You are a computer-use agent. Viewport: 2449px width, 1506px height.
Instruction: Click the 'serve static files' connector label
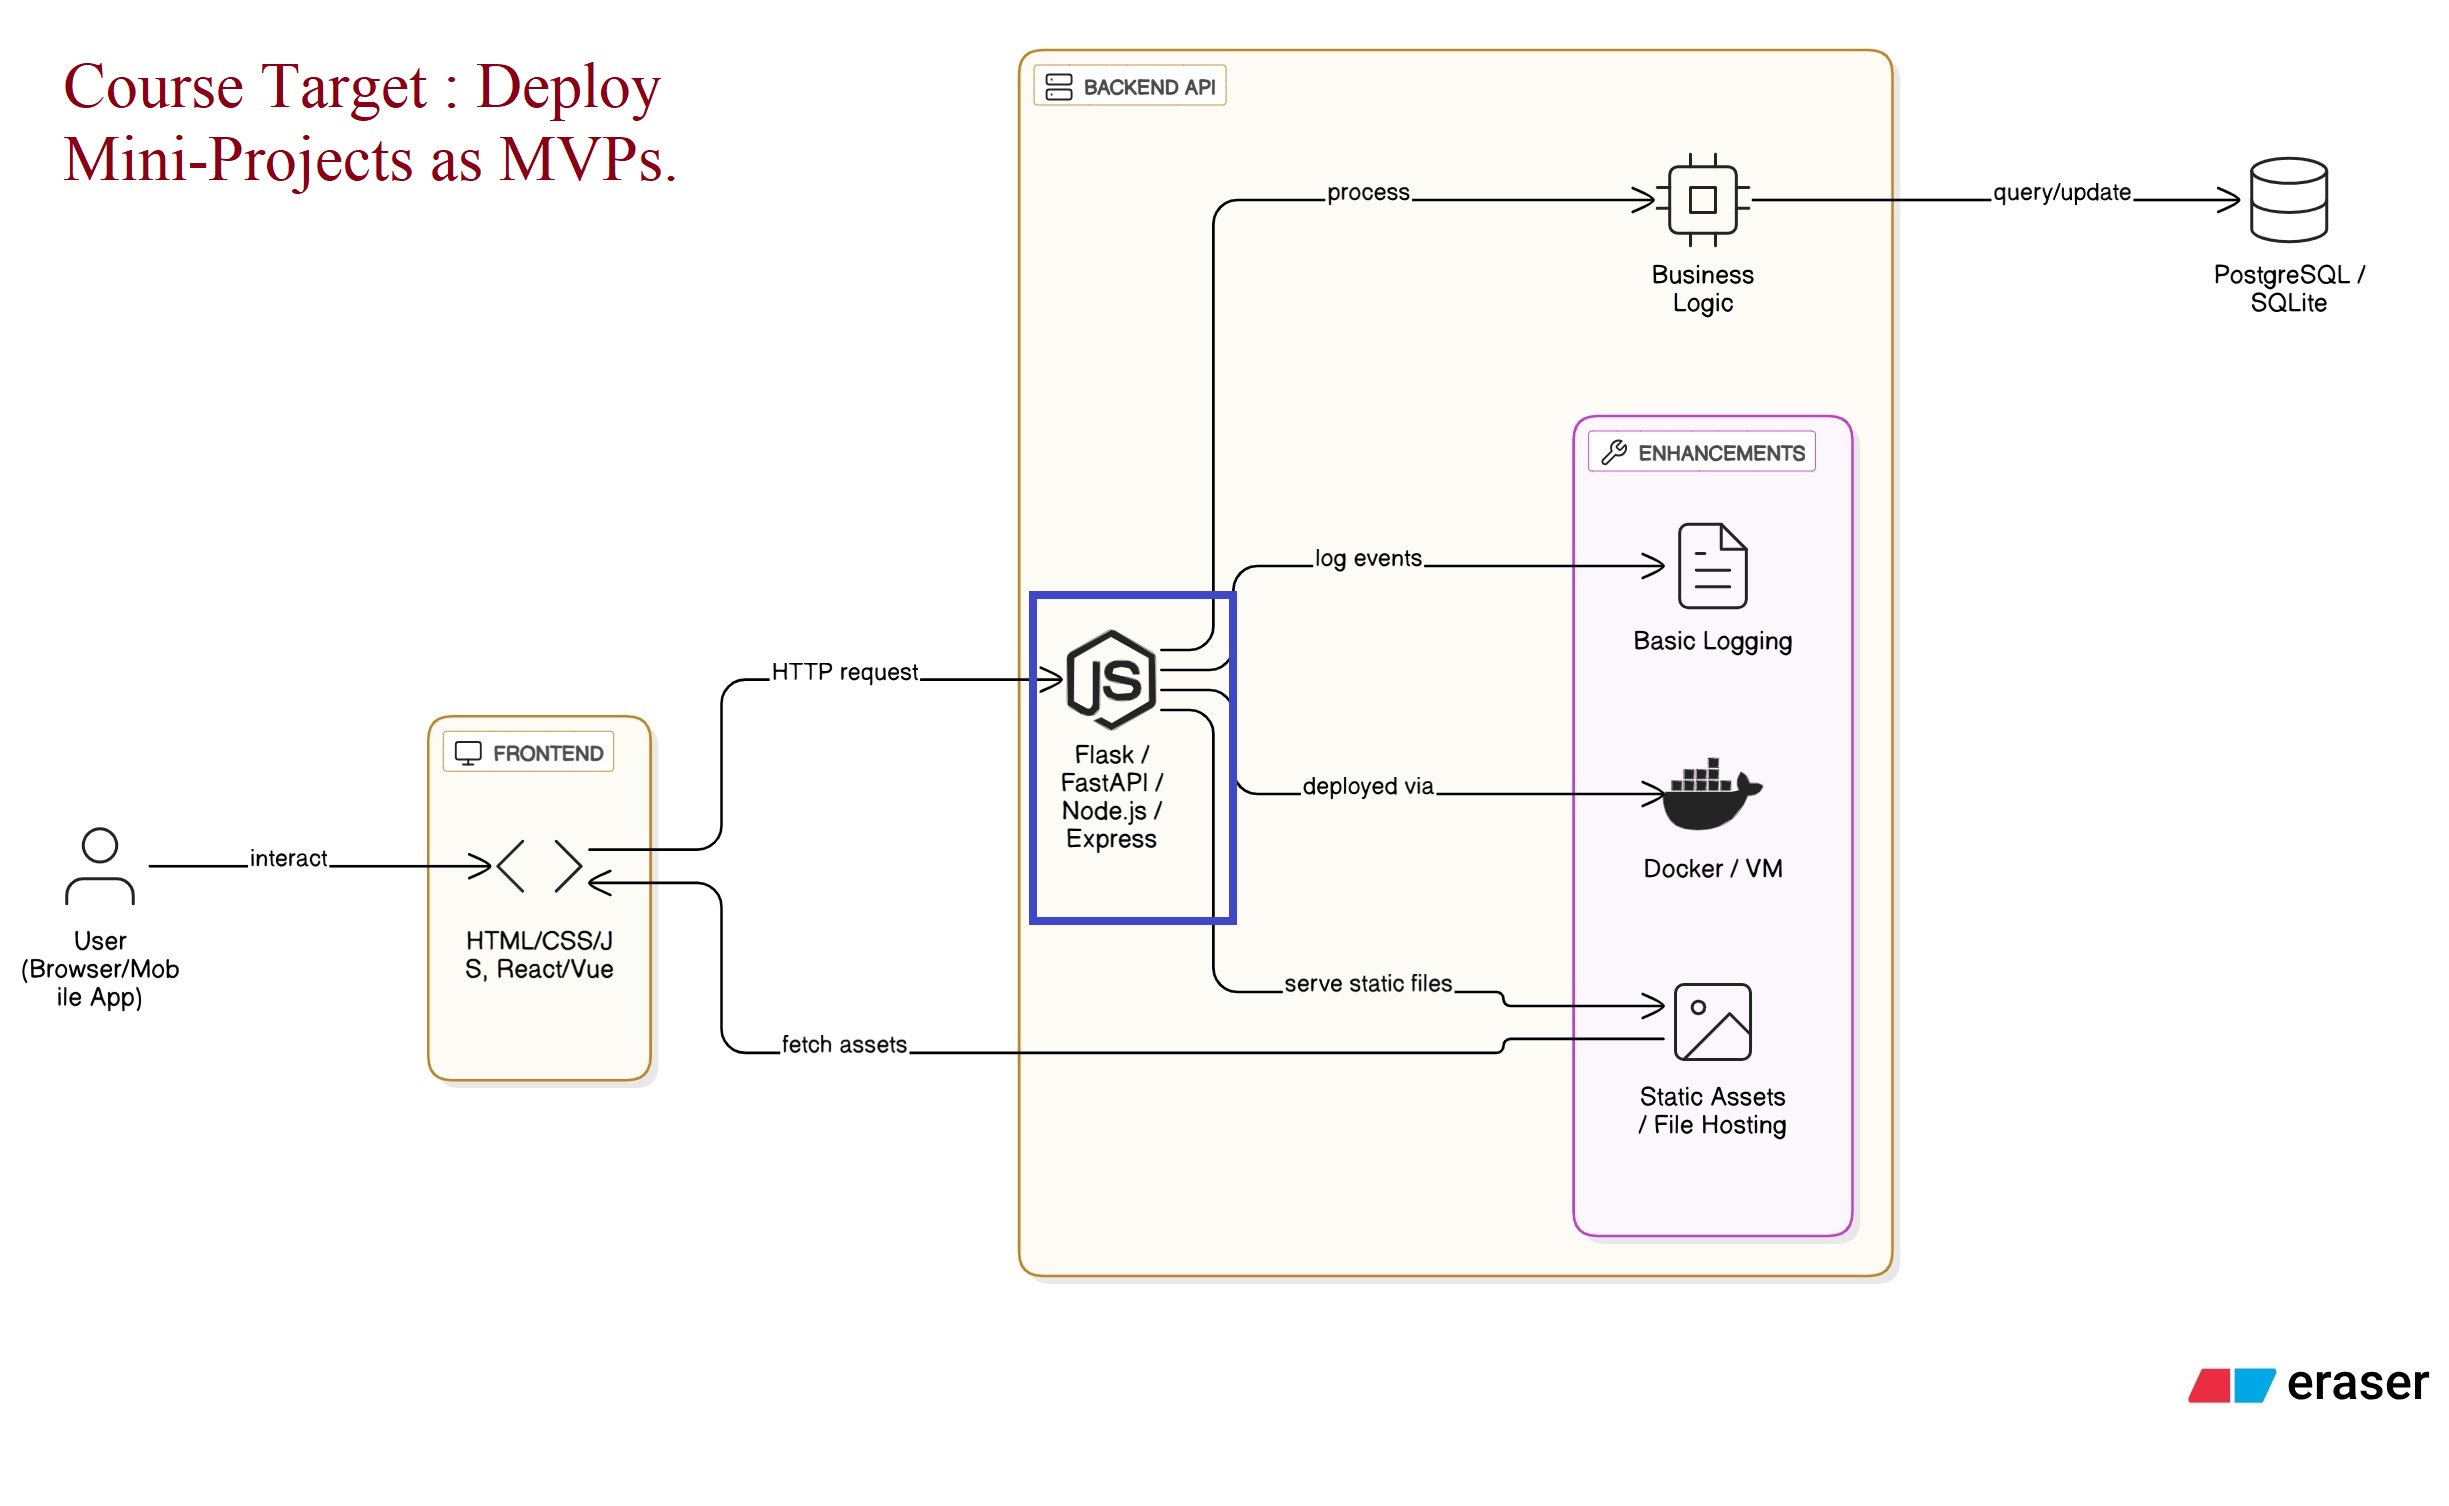(1368, 983)
